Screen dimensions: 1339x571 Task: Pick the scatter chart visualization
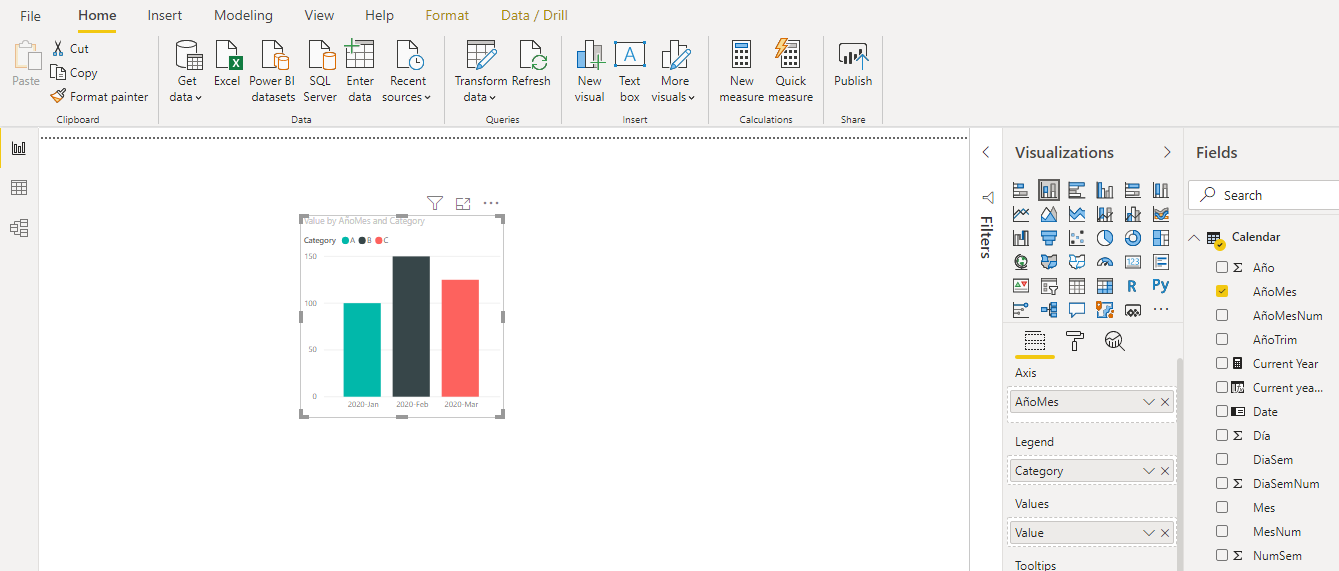click(x=1077, y=237)
